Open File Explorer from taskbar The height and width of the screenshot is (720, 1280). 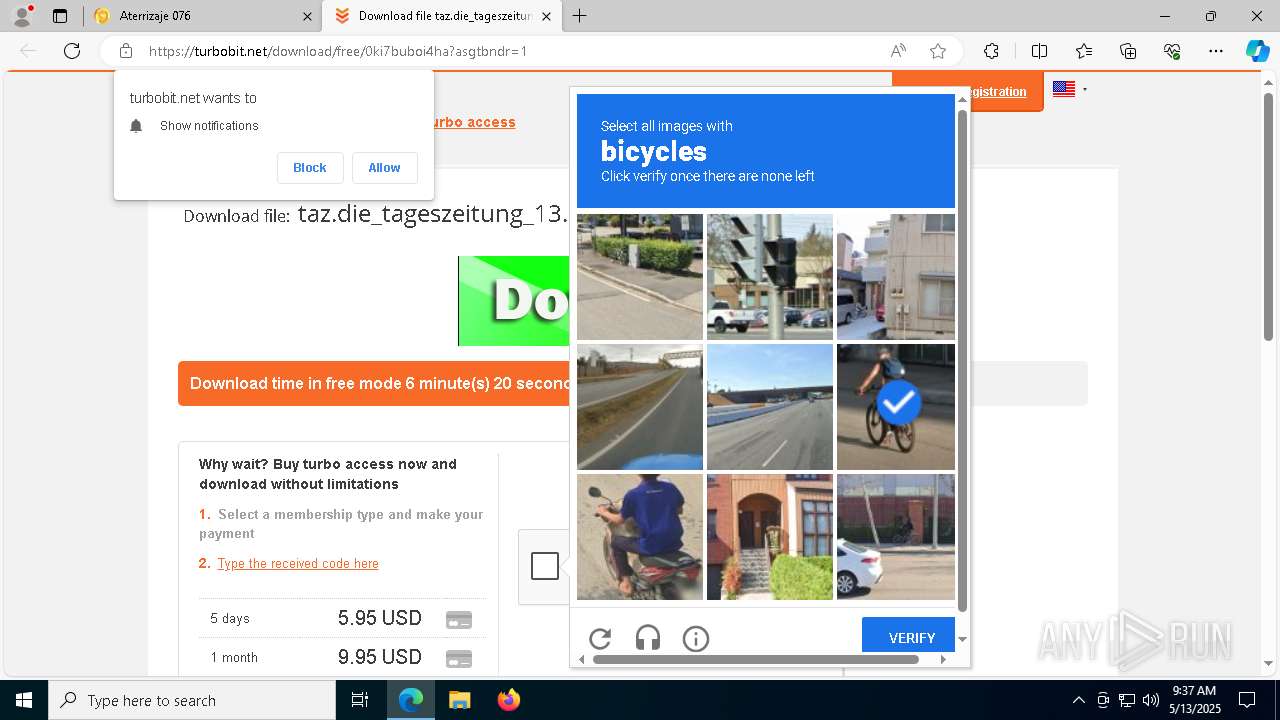click(x=459, y=700)
